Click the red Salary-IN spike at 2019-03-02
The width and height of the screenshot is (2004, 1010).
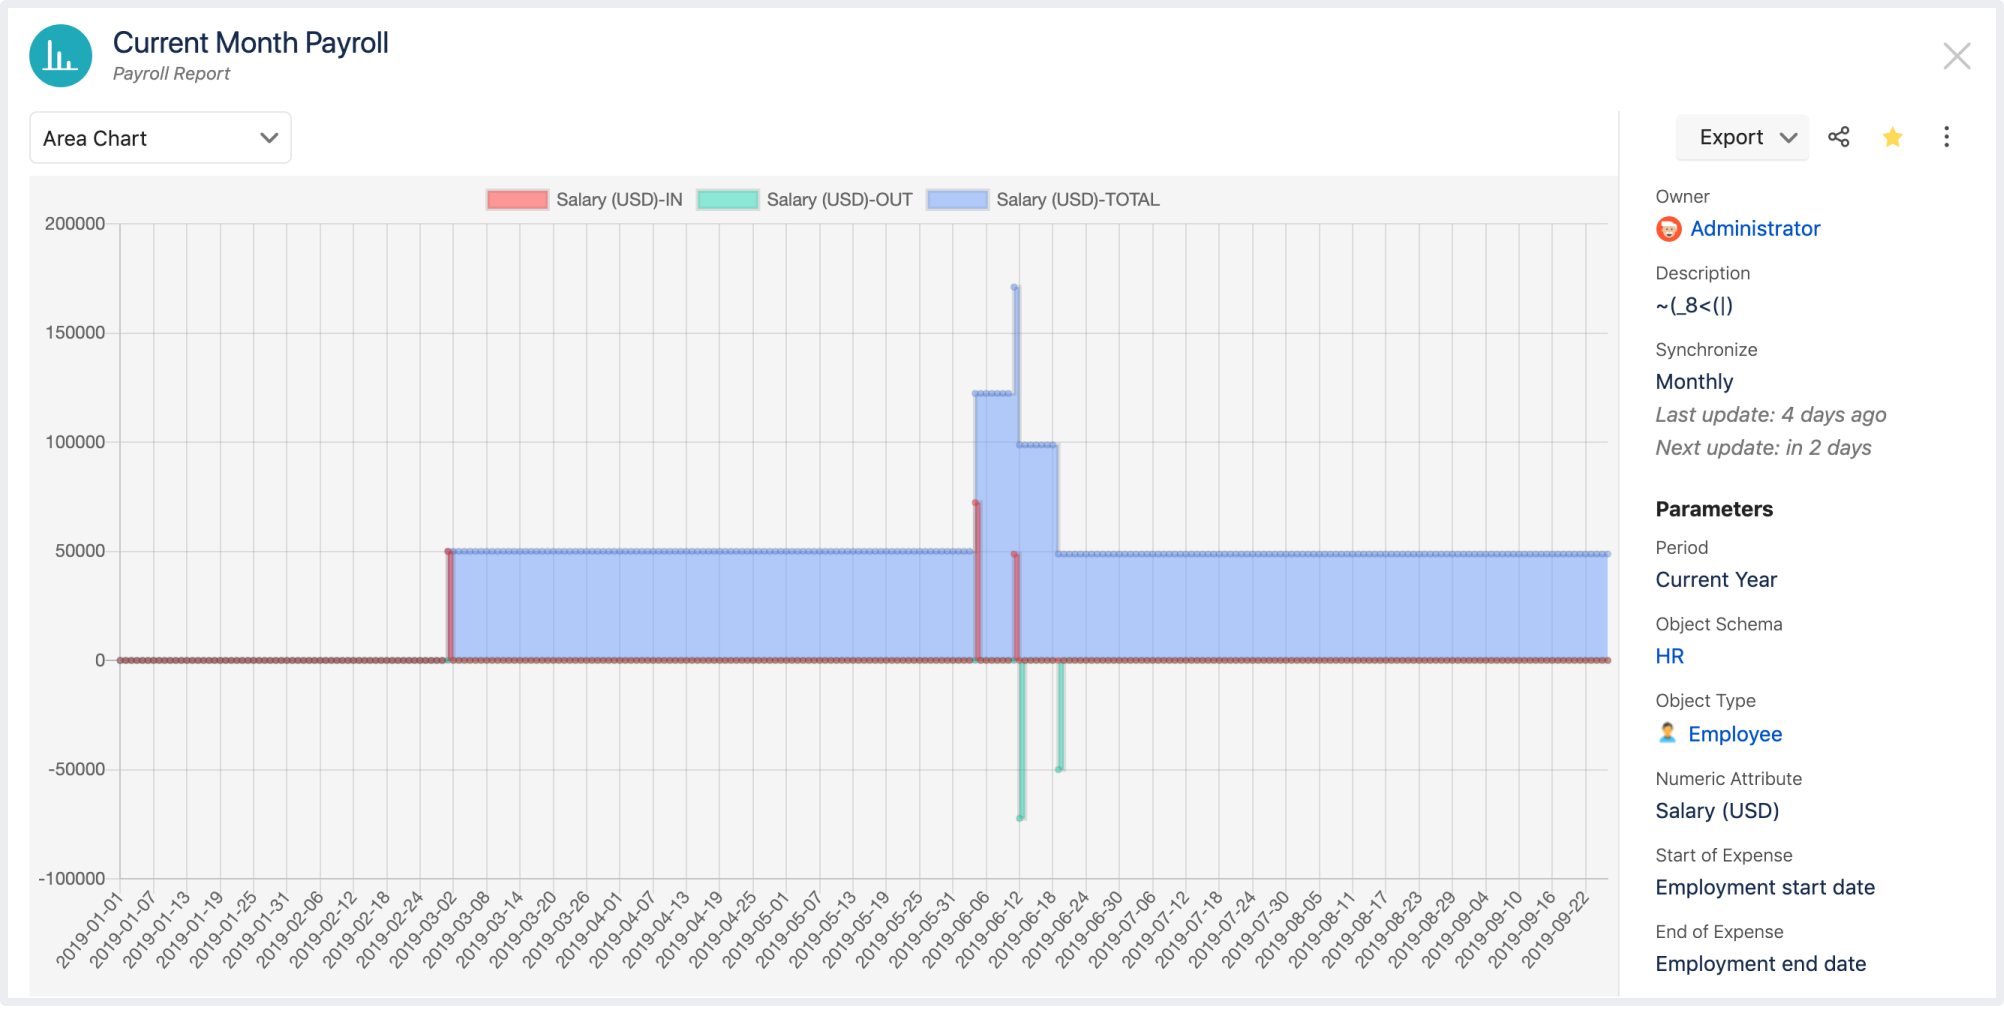tap(449, 552)
